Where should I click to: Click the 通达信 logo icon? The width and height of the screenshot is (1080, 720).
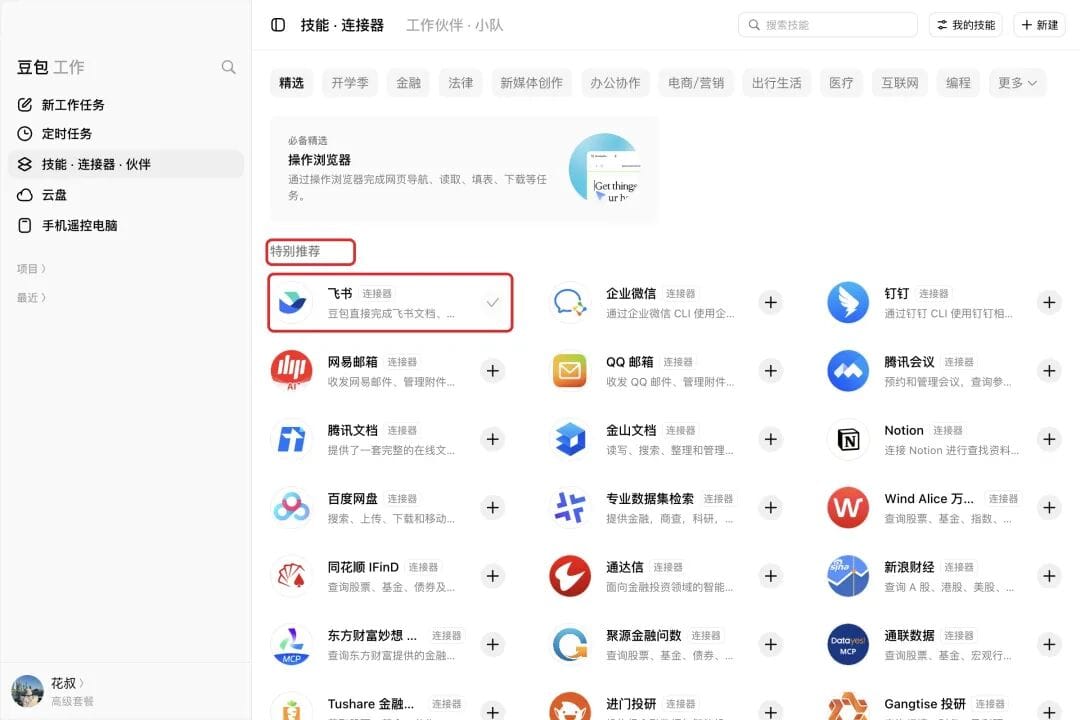570,575
